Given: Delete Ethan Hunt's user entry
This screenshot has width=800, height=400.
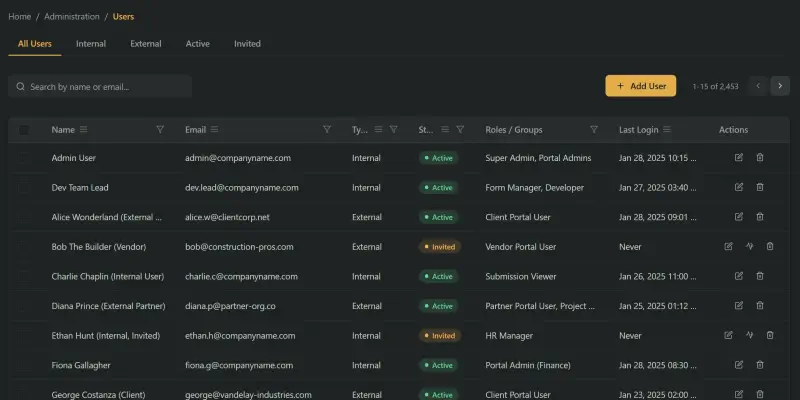Looking at the screenshot, I should 770,336.
